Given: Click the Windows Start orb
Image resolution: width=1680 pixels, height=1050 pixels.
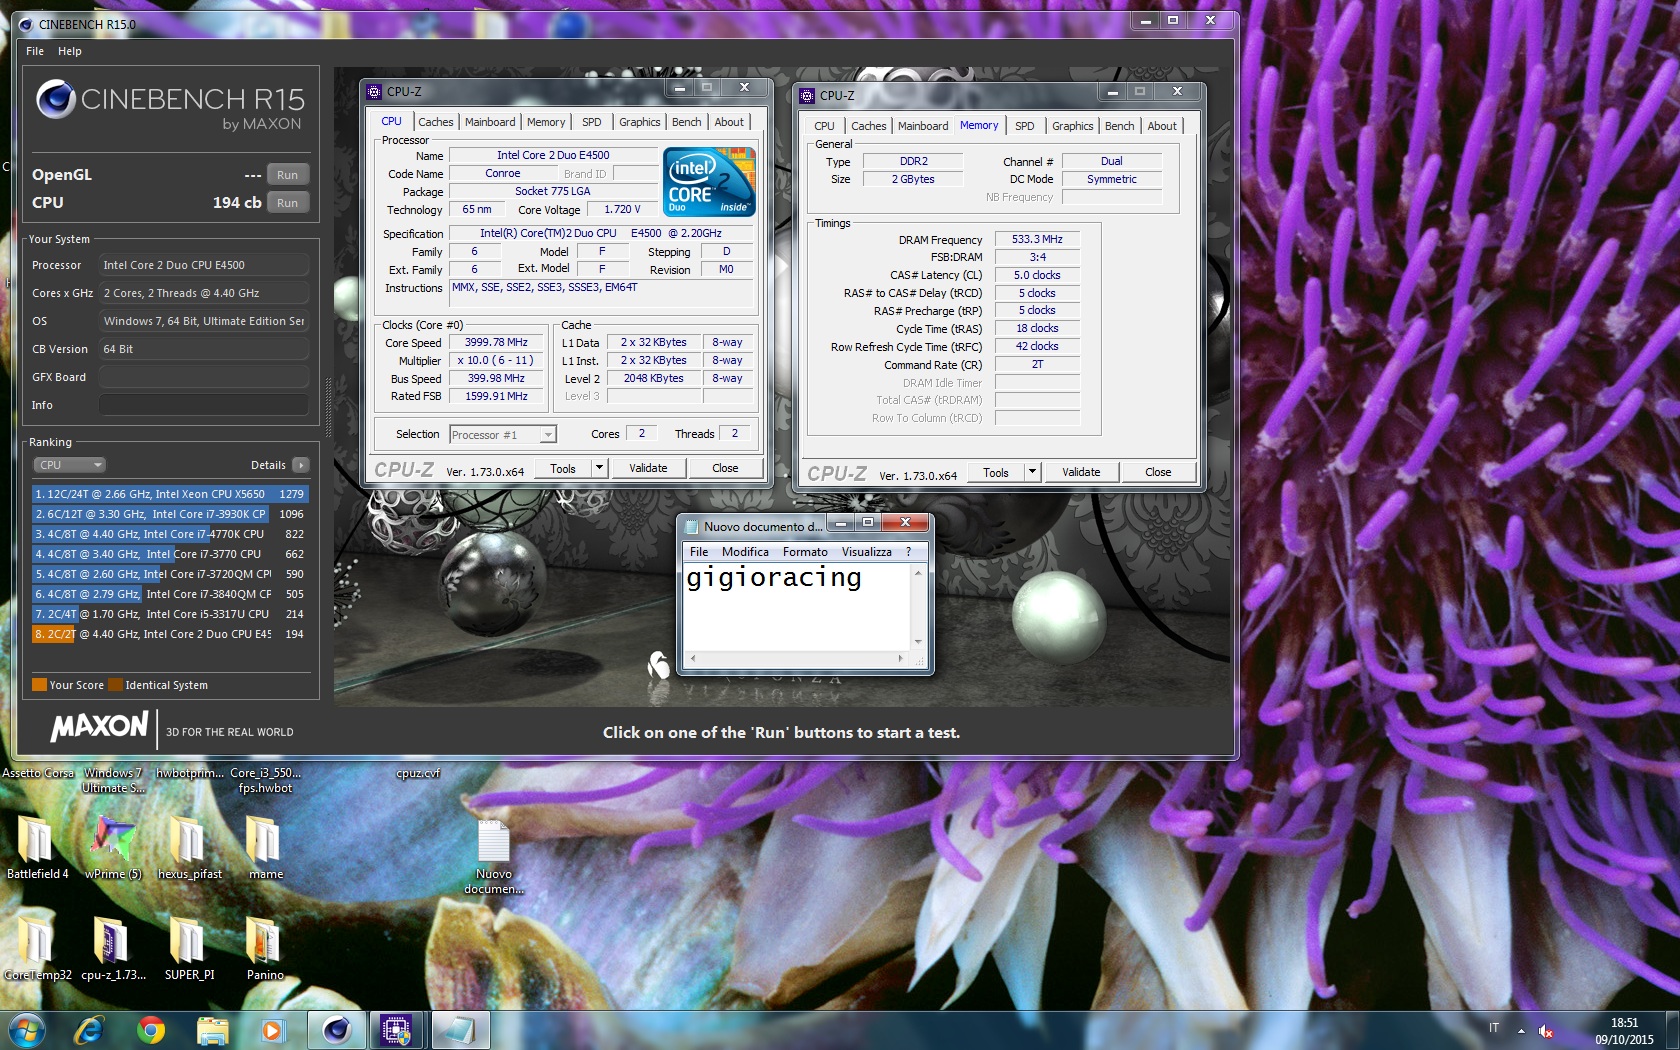Looking at the screenshot, I should [x=26, y=1030].
